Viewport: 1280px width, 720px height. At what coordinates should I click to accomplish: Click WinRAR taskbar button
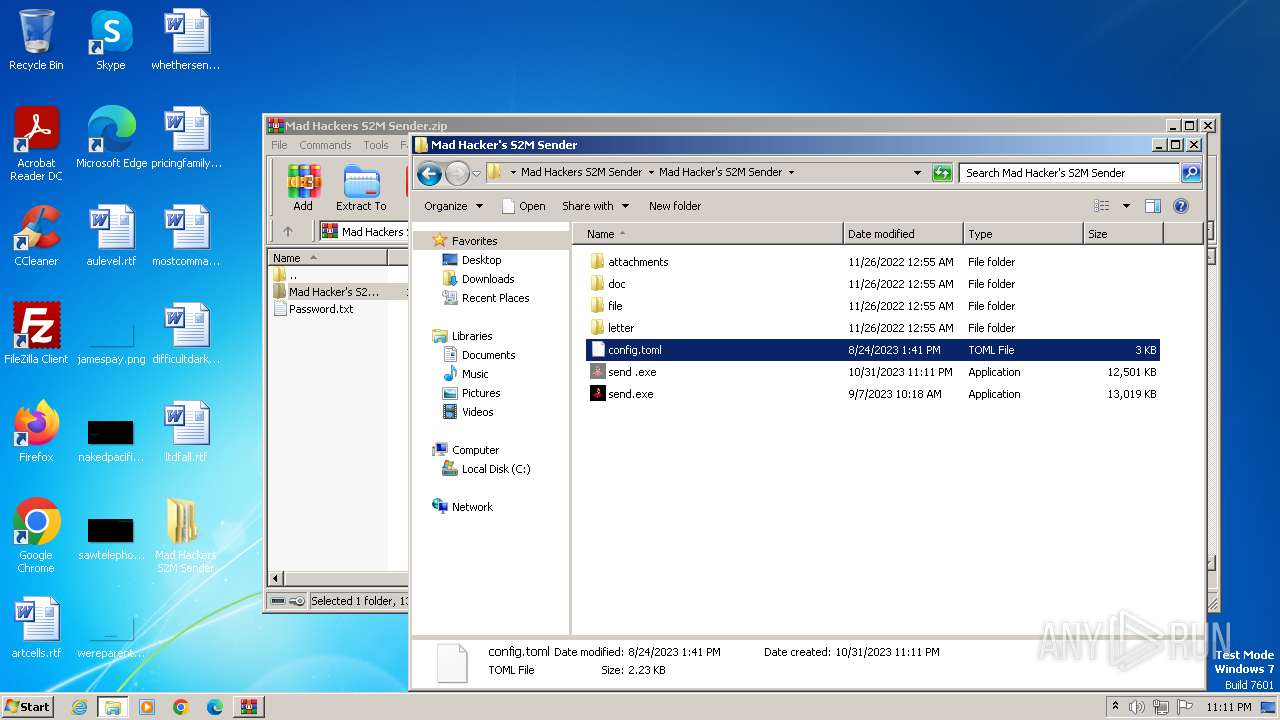coord(249,707)
